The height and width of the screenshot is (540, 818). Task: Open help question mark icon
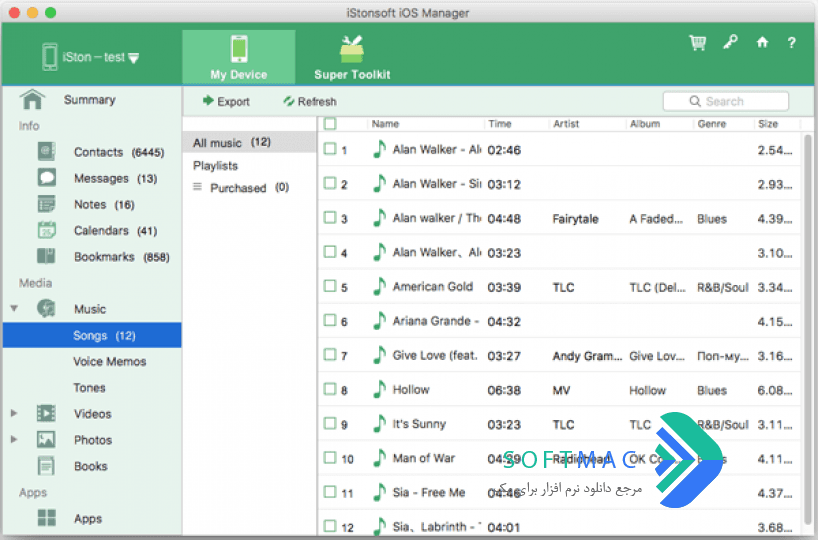click(x=791, y=43)
